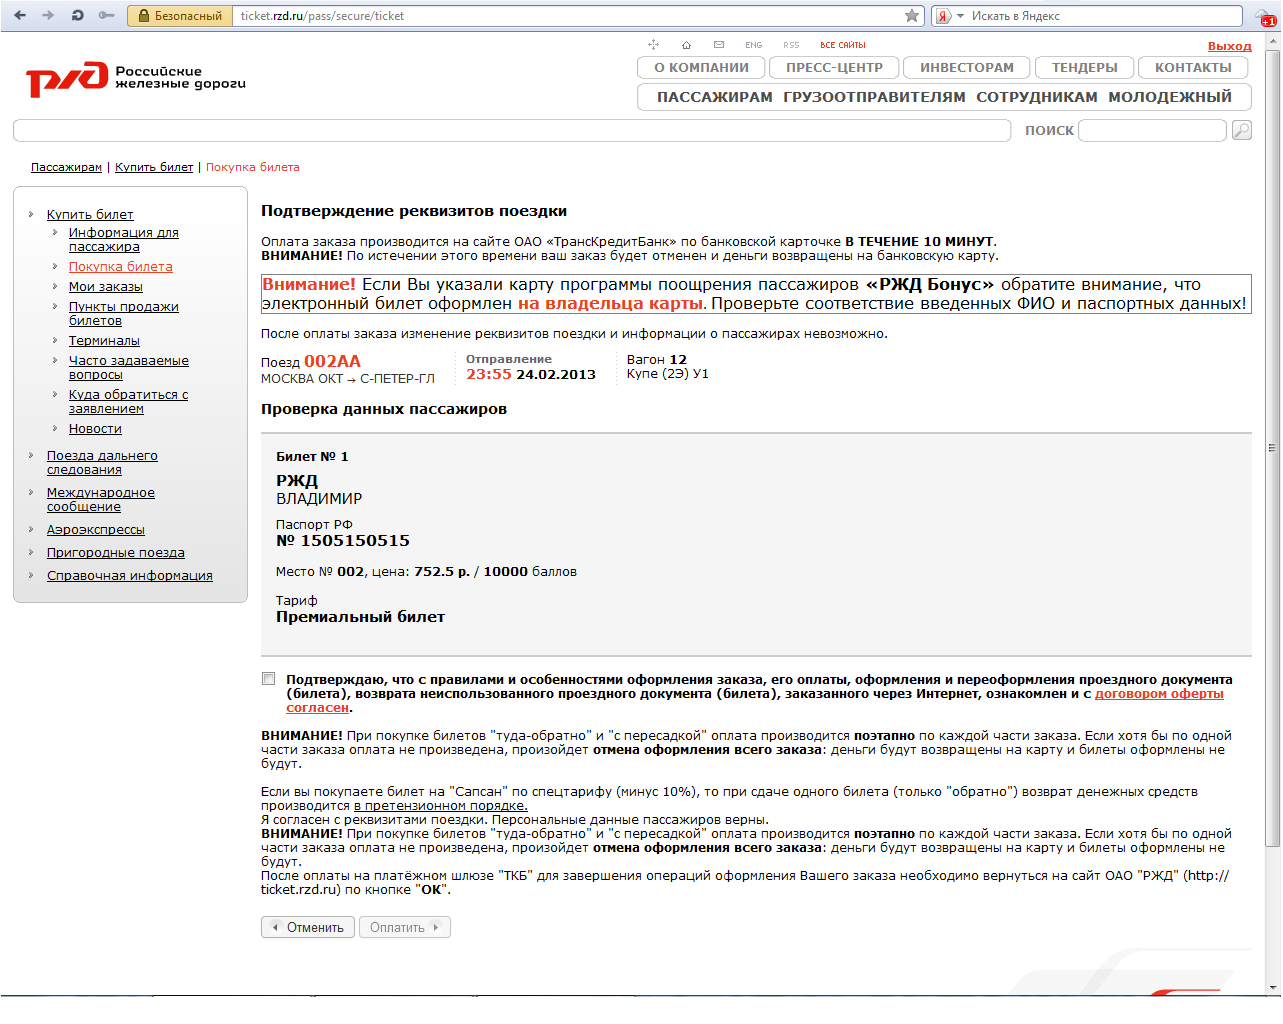Open 'Купить билет' in the sidebar tree
This screenshot has height=1024, width=1283.
click(x=90, y=214)
